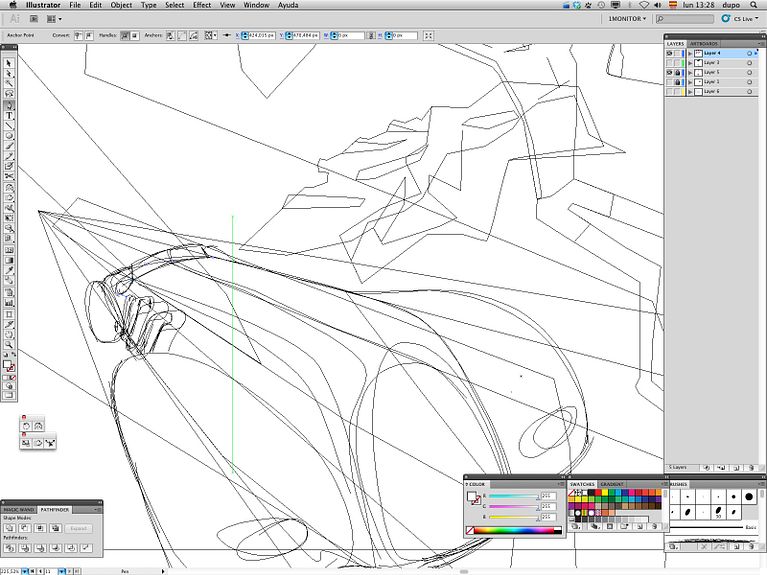Expand Layer 4 disclosure triangle
This screenshot has height=575, width=767.
pos(689,54)
